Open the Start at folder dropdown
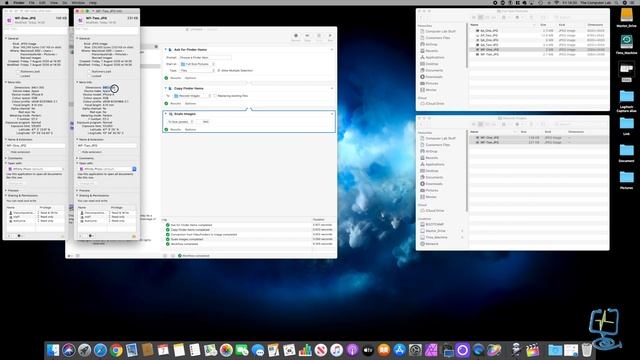This screenshot has height=360, width=640. pyautogui.click(x=197, y=64)
